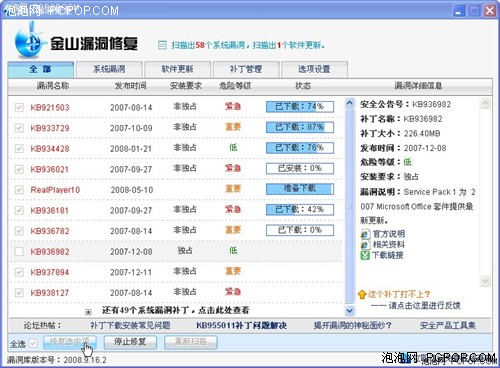Sort by the 漏洞名称 column header
500x368 pixels.
pyautogui.click(x=53, y=86)
